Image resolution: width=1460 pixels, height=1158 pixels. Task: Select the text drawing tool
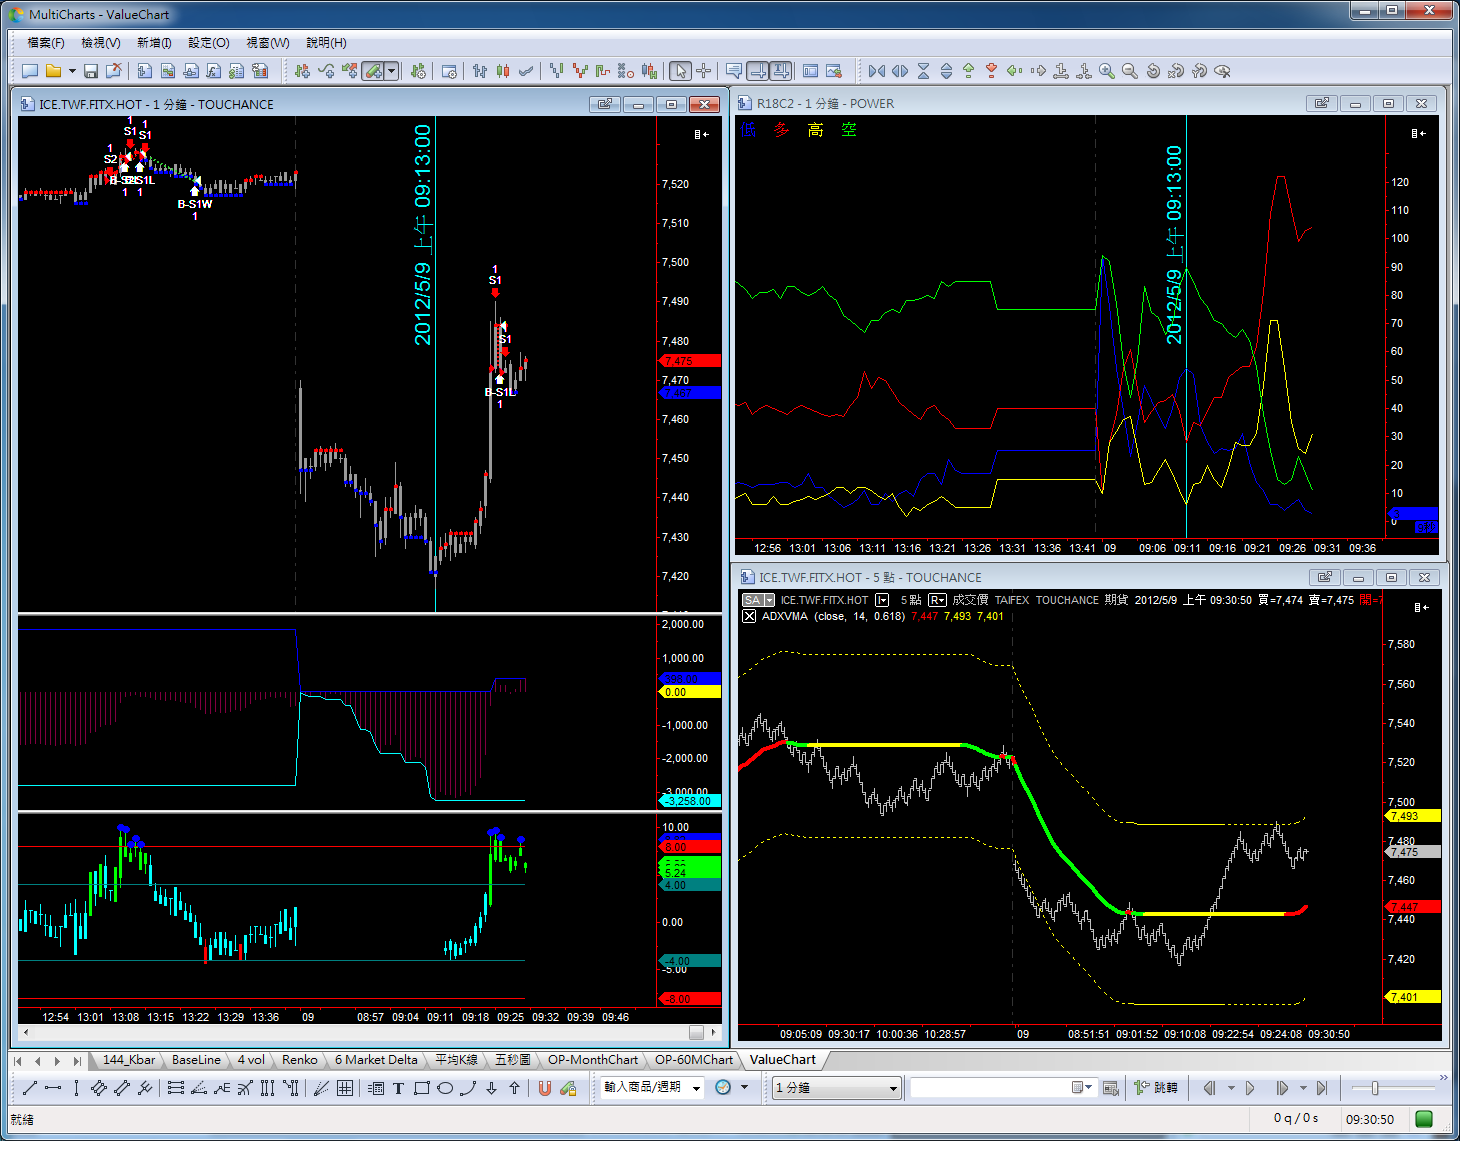point(398,1088)
